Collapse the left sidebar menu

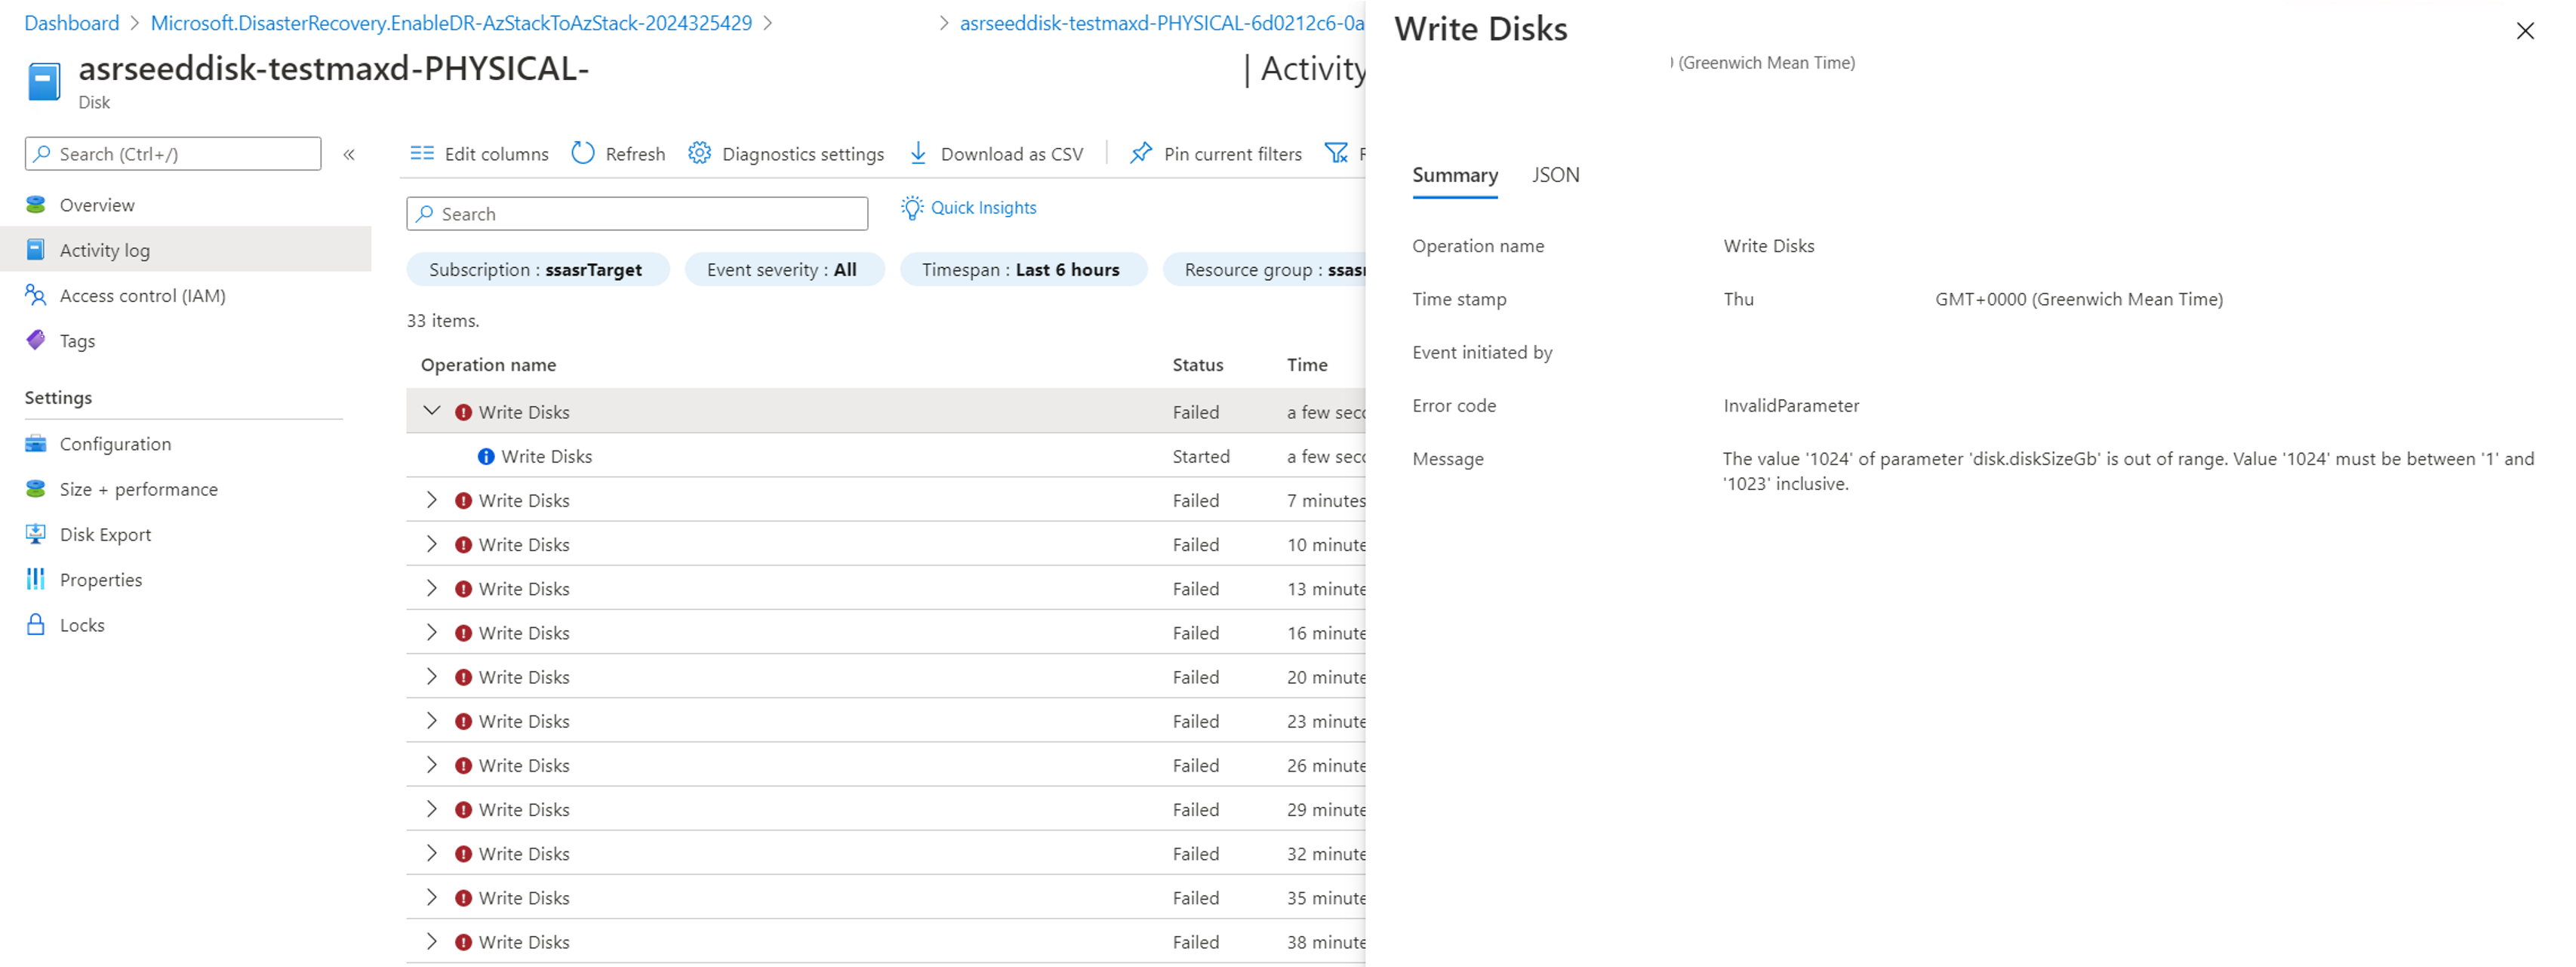pos(349,154)
